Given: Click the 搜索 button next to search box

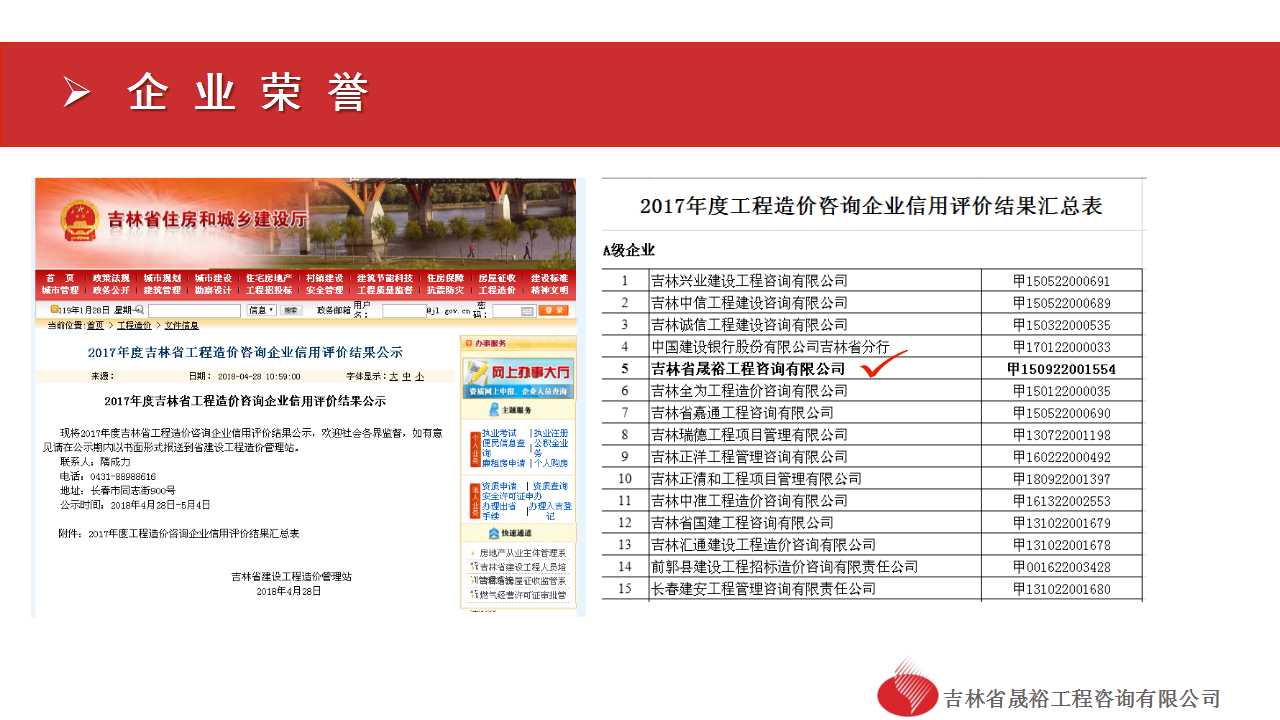Looking at the screenshot, I should 290,311.
